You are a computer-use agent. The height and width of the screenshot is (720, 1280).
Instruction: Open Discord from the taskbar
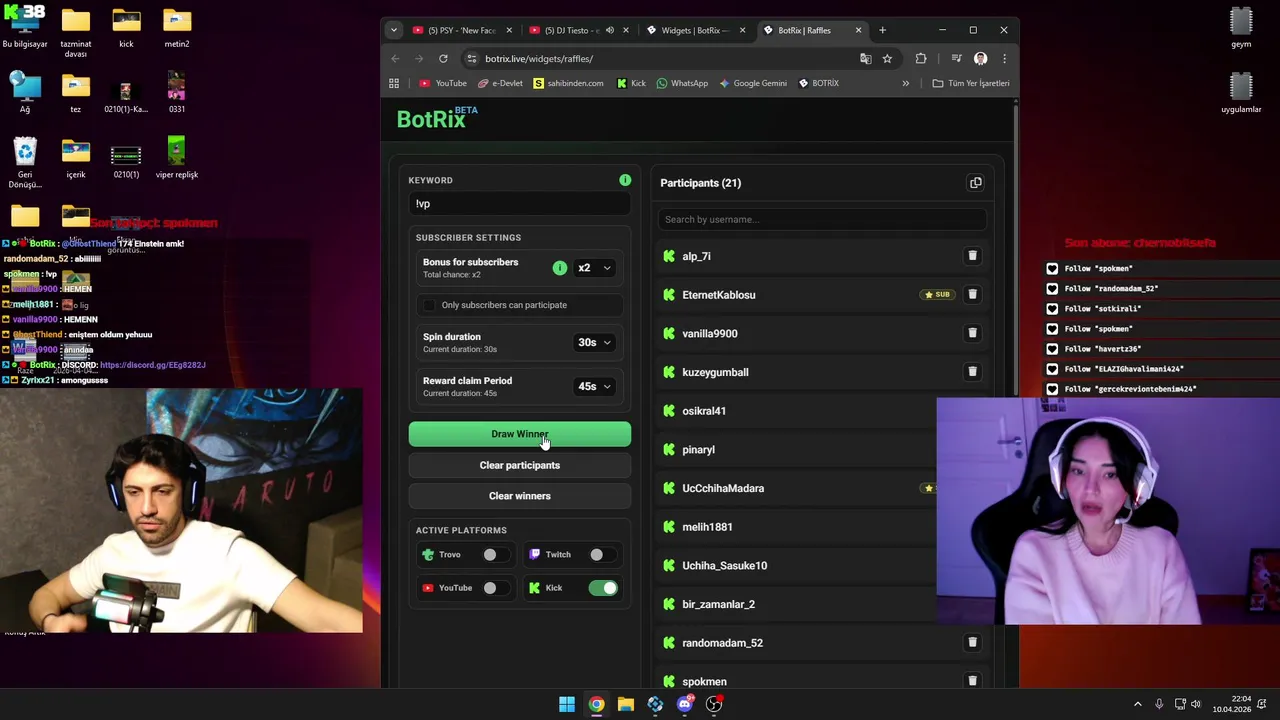pyautogui.click(x=685, y=704)
